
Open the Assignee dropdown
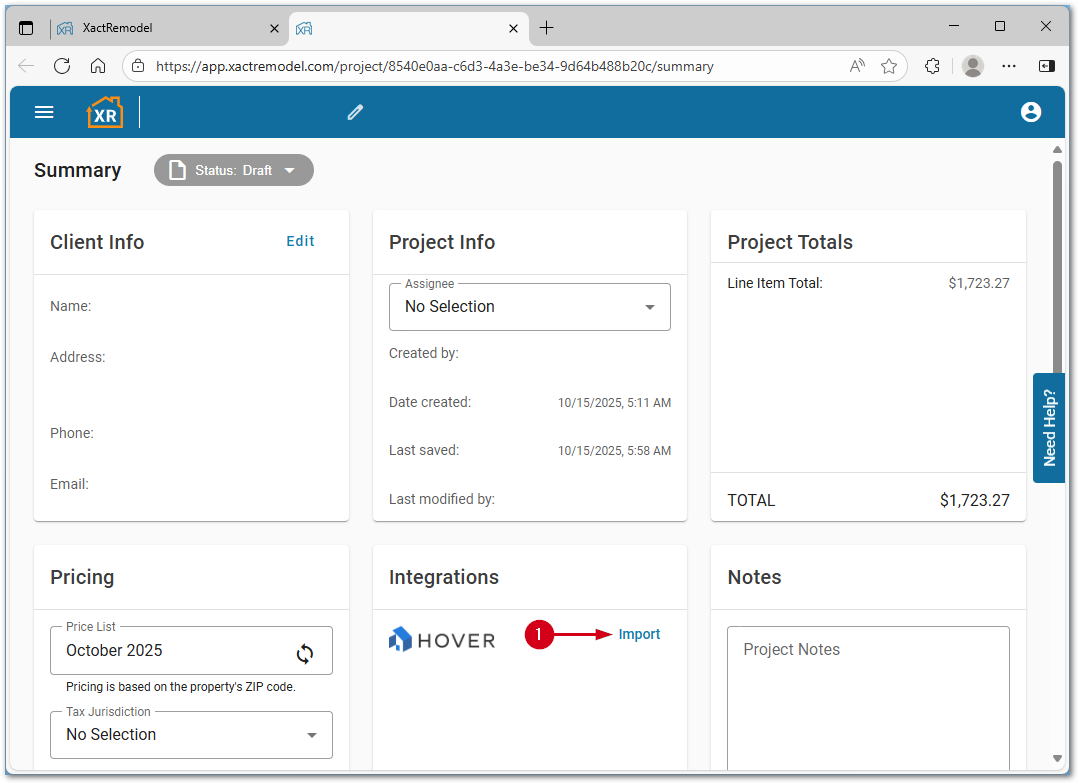pyautogui.click(x=529, y=307)
